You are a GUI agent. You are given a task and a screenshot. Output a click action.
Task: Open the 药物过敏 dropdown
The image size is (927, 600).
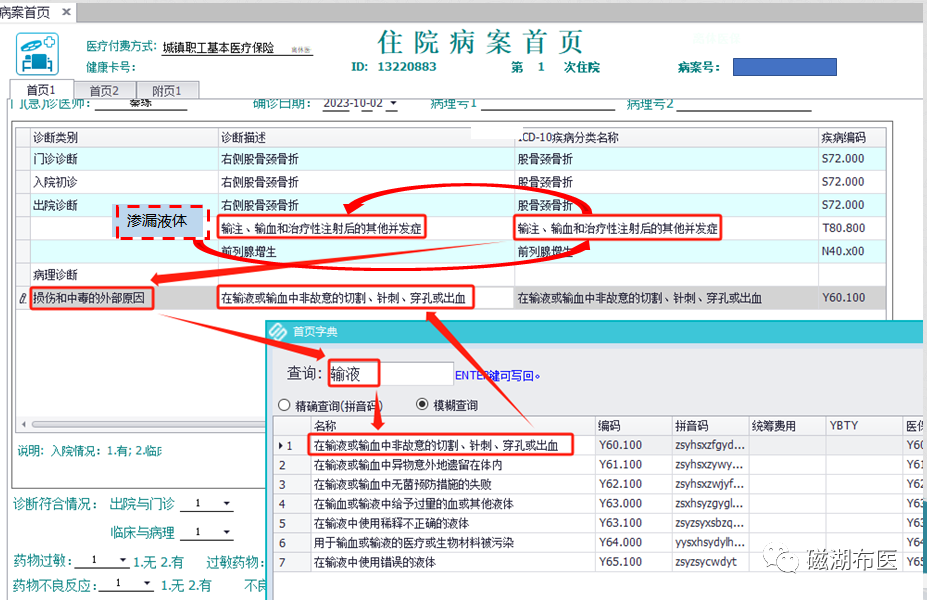(x=122, y=560)
